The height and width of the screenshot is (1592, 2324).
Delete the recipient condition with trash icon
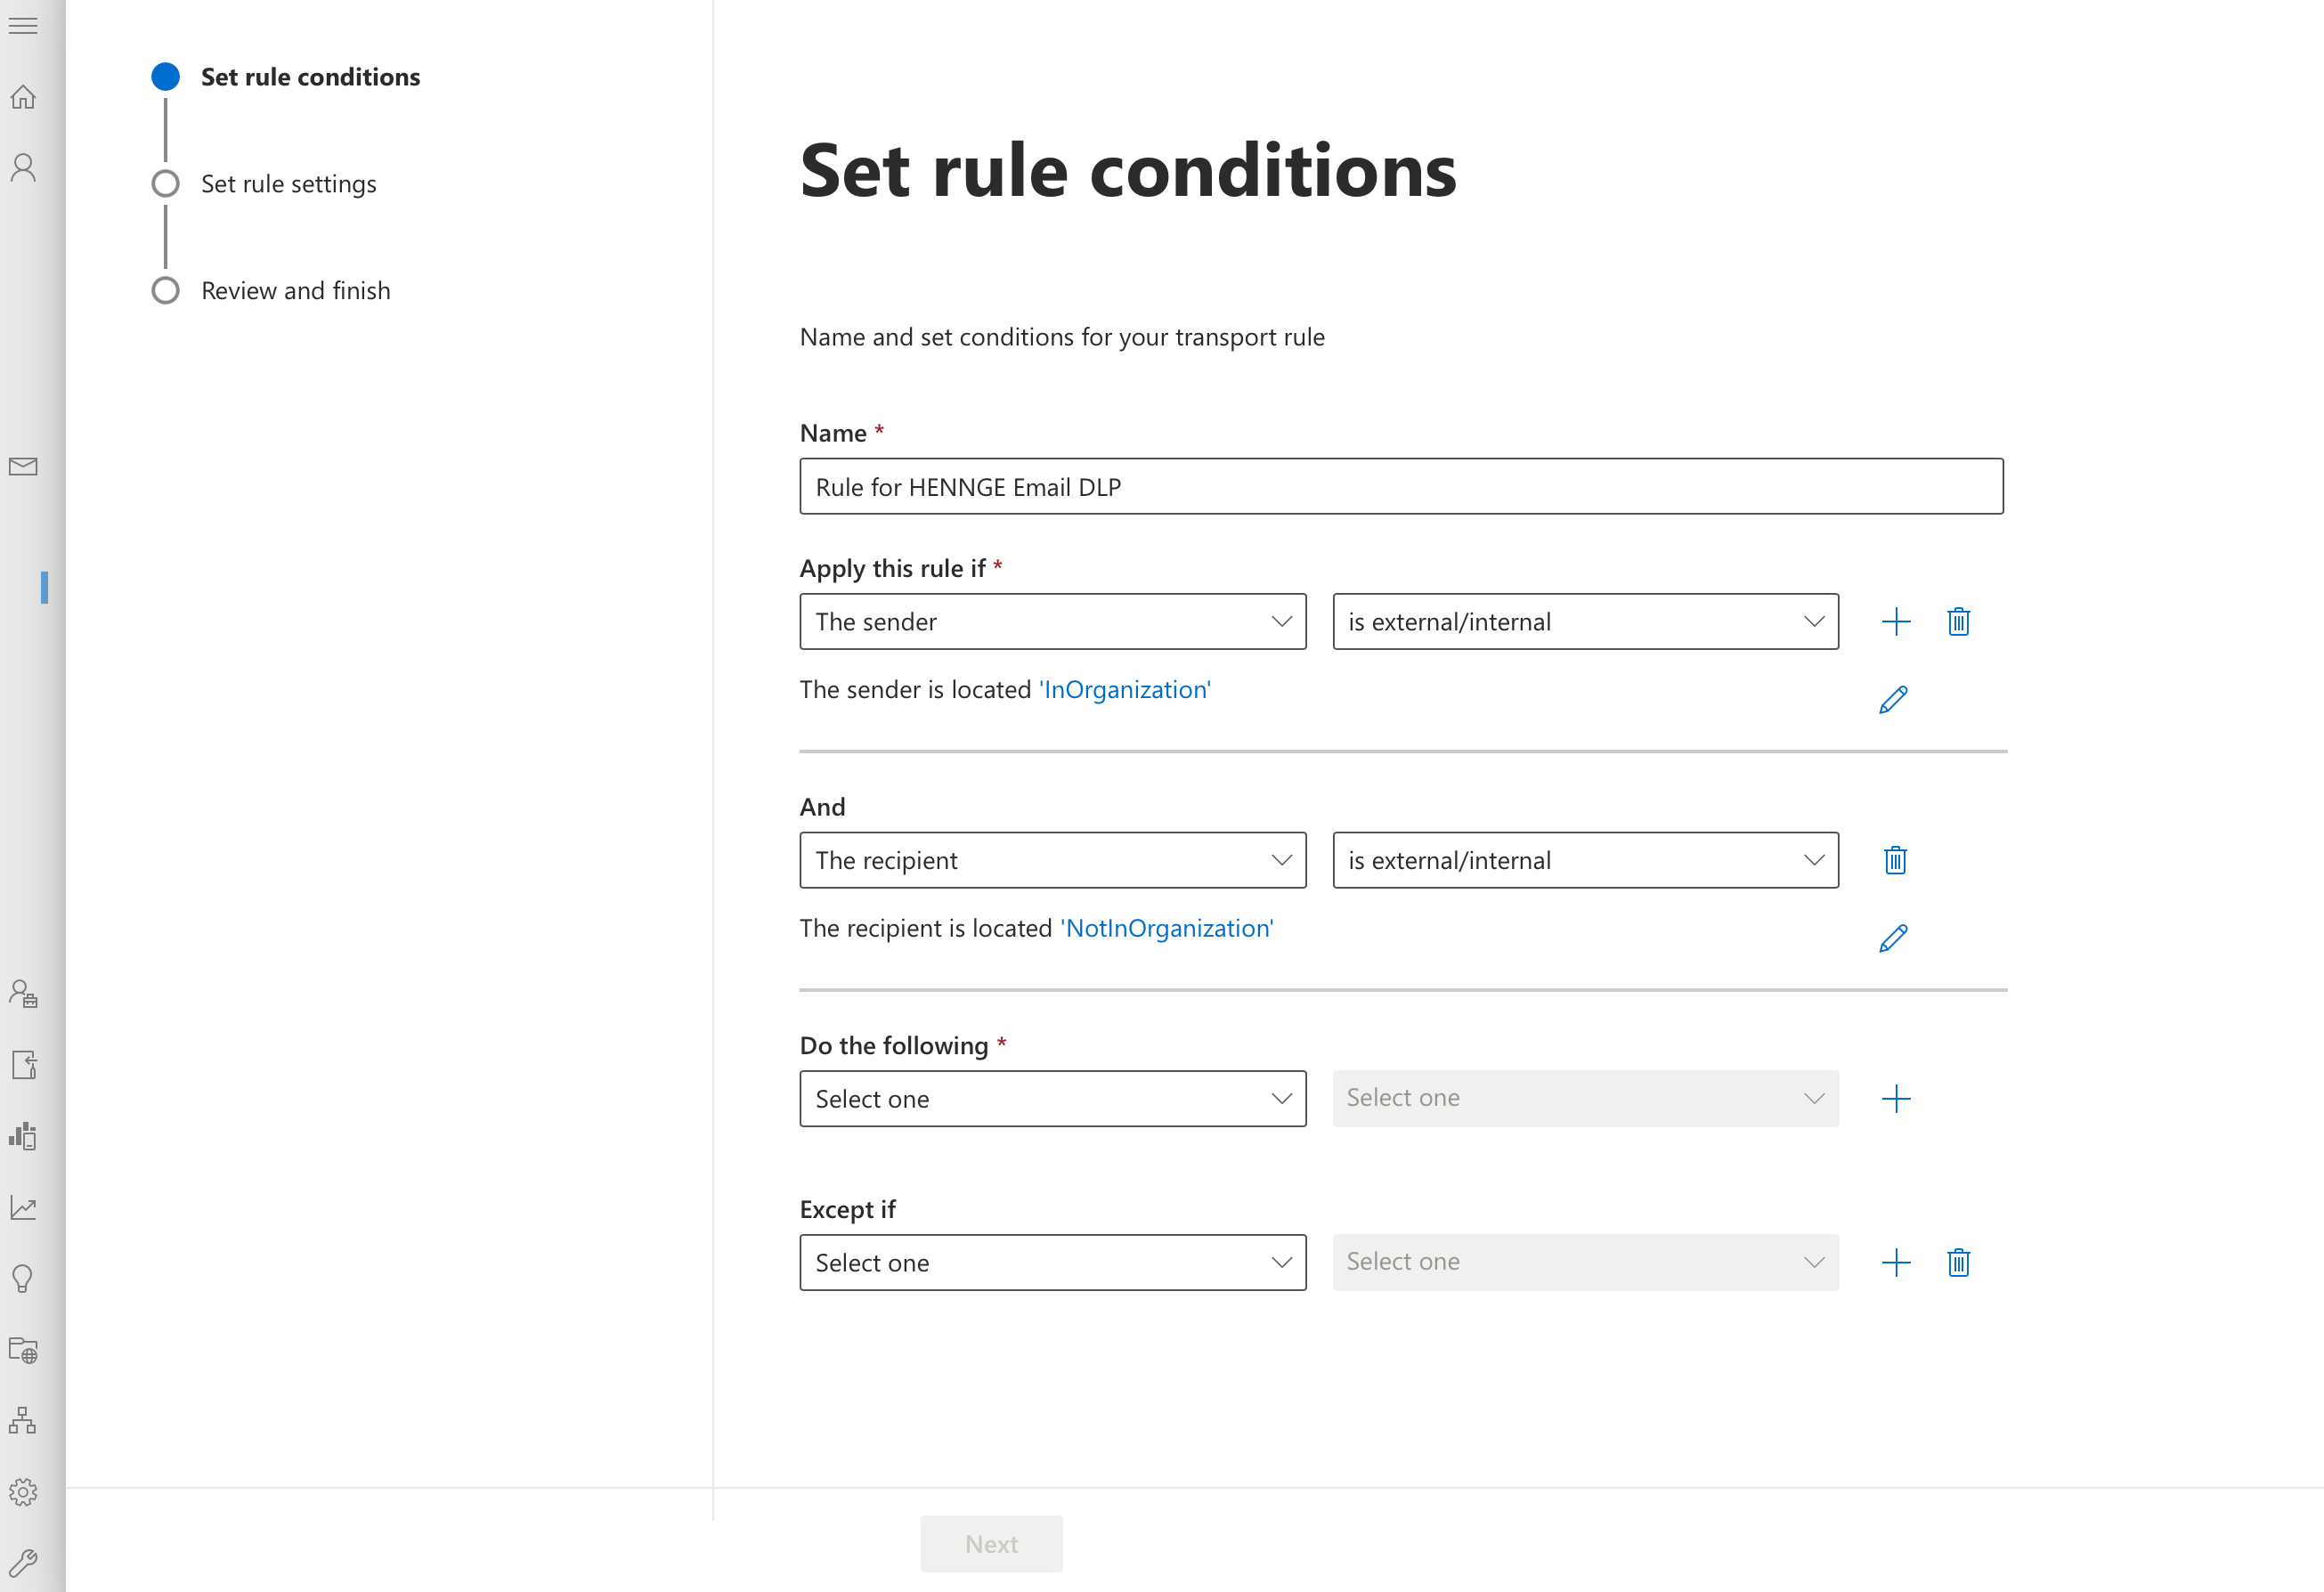click(x=1896, y=860)
